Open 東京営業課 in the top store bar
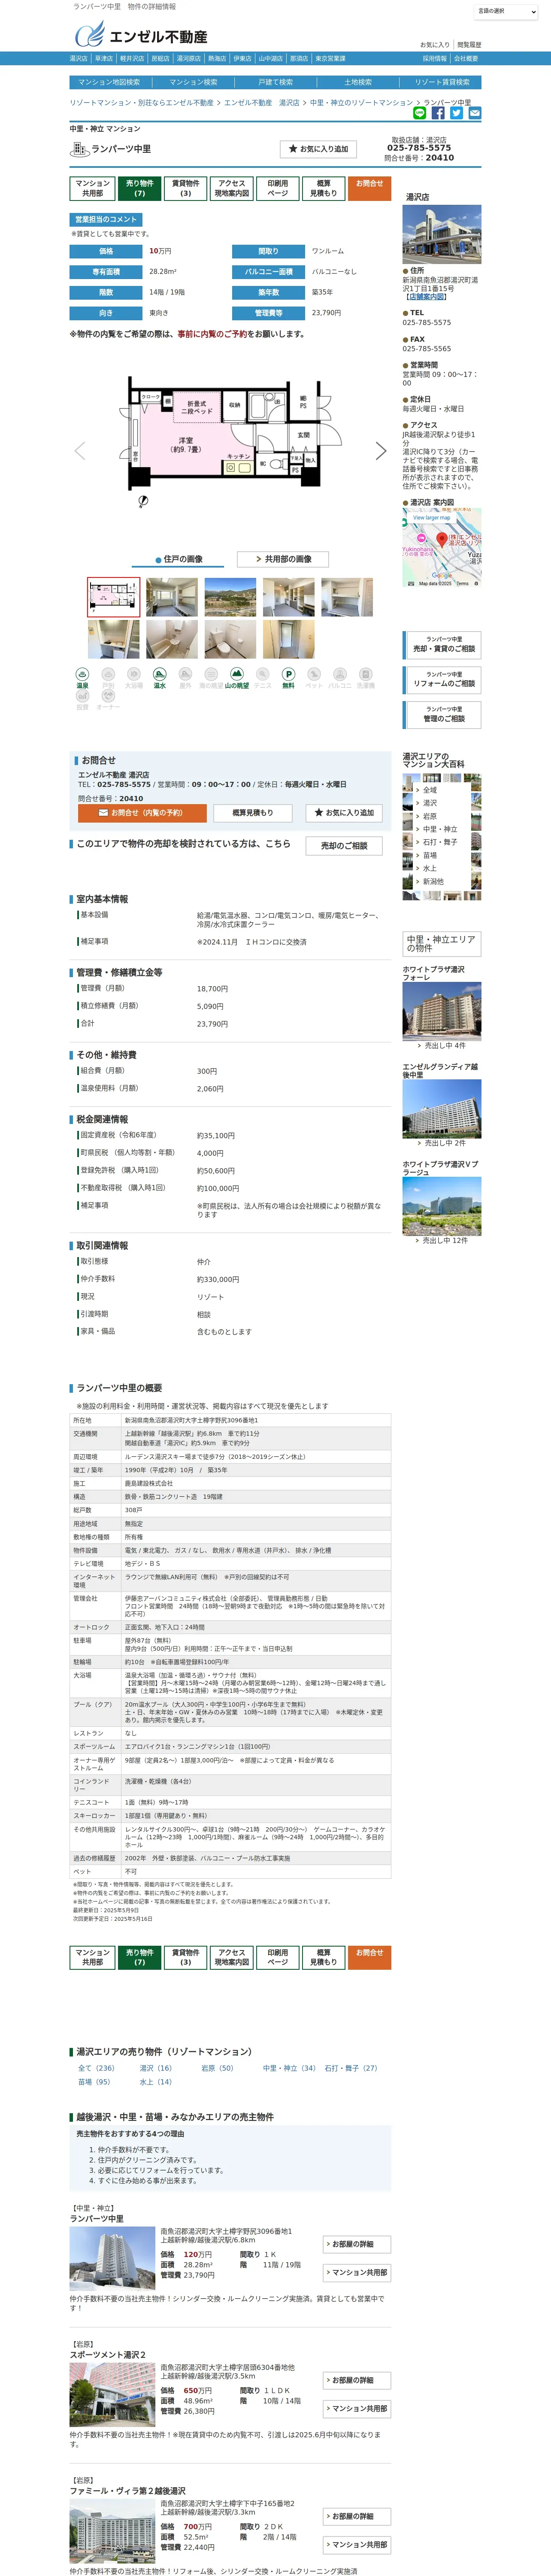The image size is (551, 2576). pos(330,59)
